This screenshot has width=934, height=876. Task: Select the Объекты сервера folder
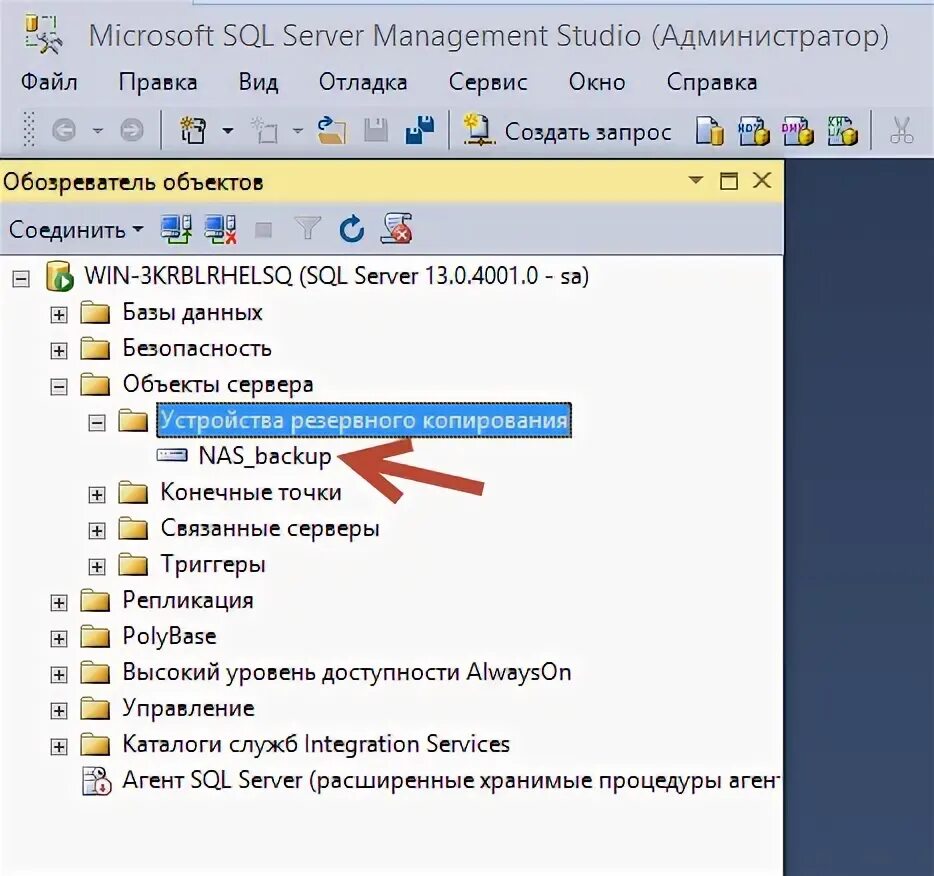pos(218,384)
